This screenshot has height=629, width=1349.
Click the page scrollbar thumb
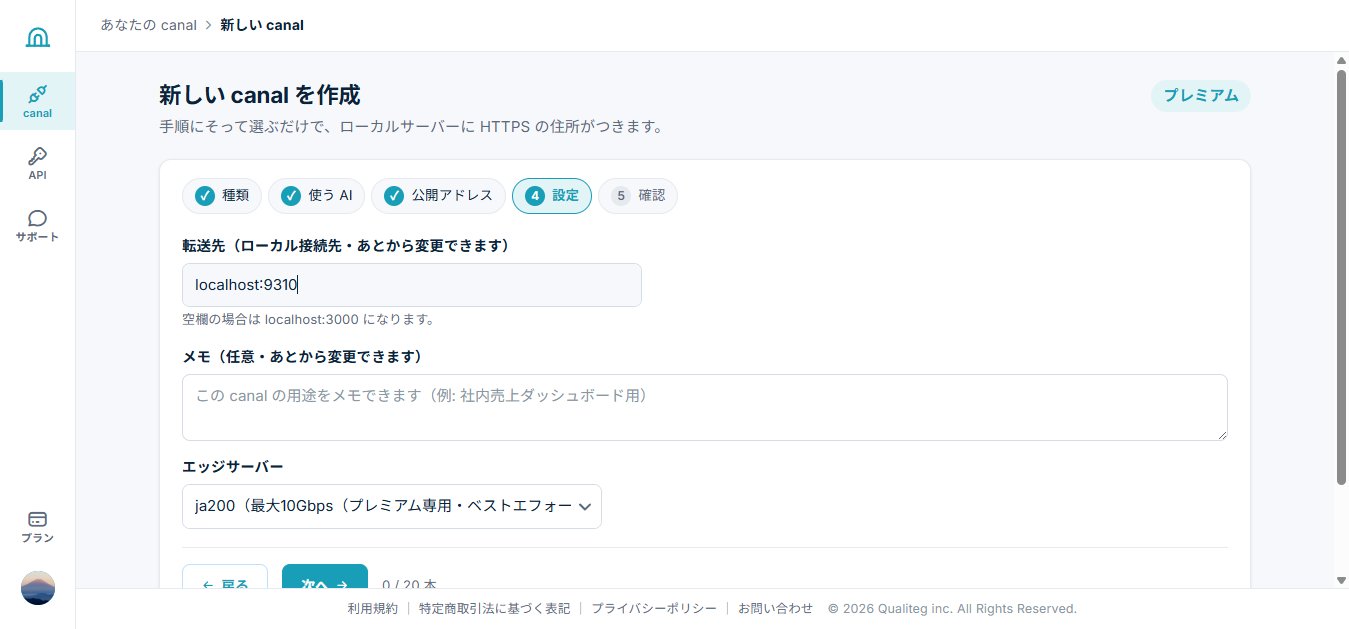(x=1341, y=277)
